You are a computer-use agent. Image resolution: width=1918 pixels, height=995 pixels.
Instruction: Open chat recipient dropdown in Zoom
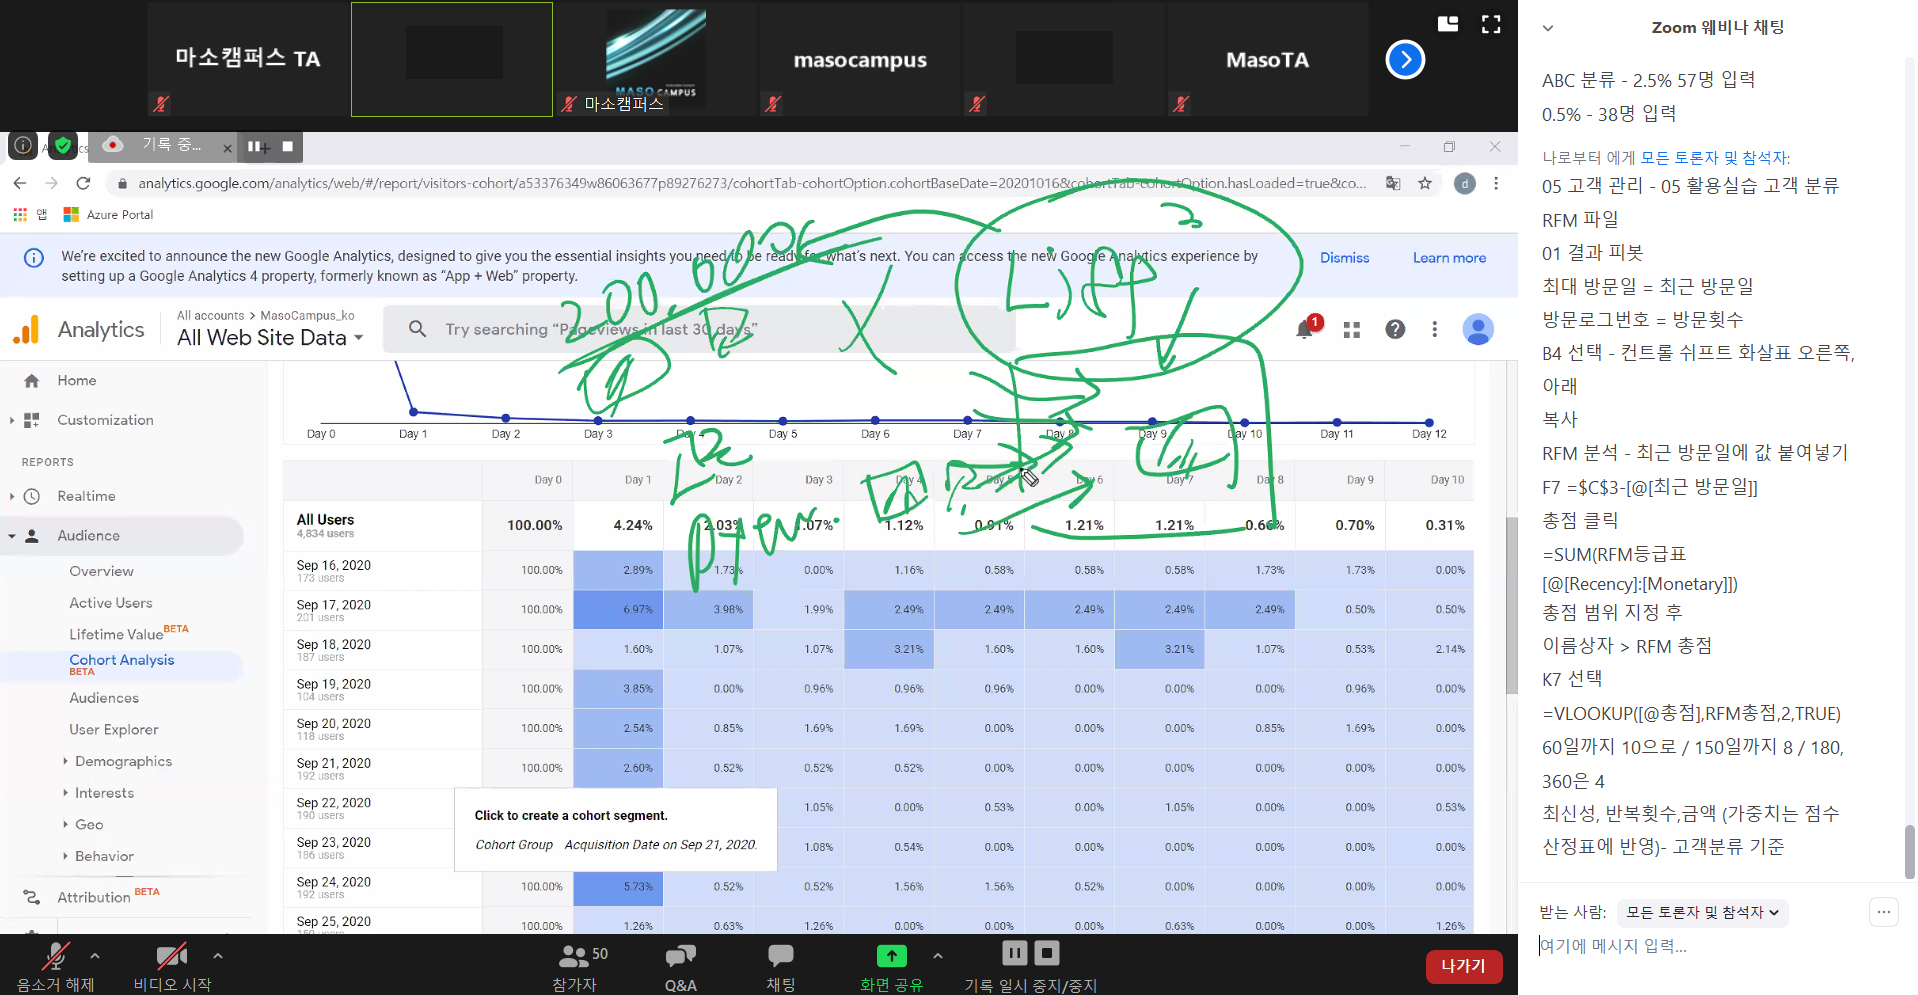[x=1702, y=912]
